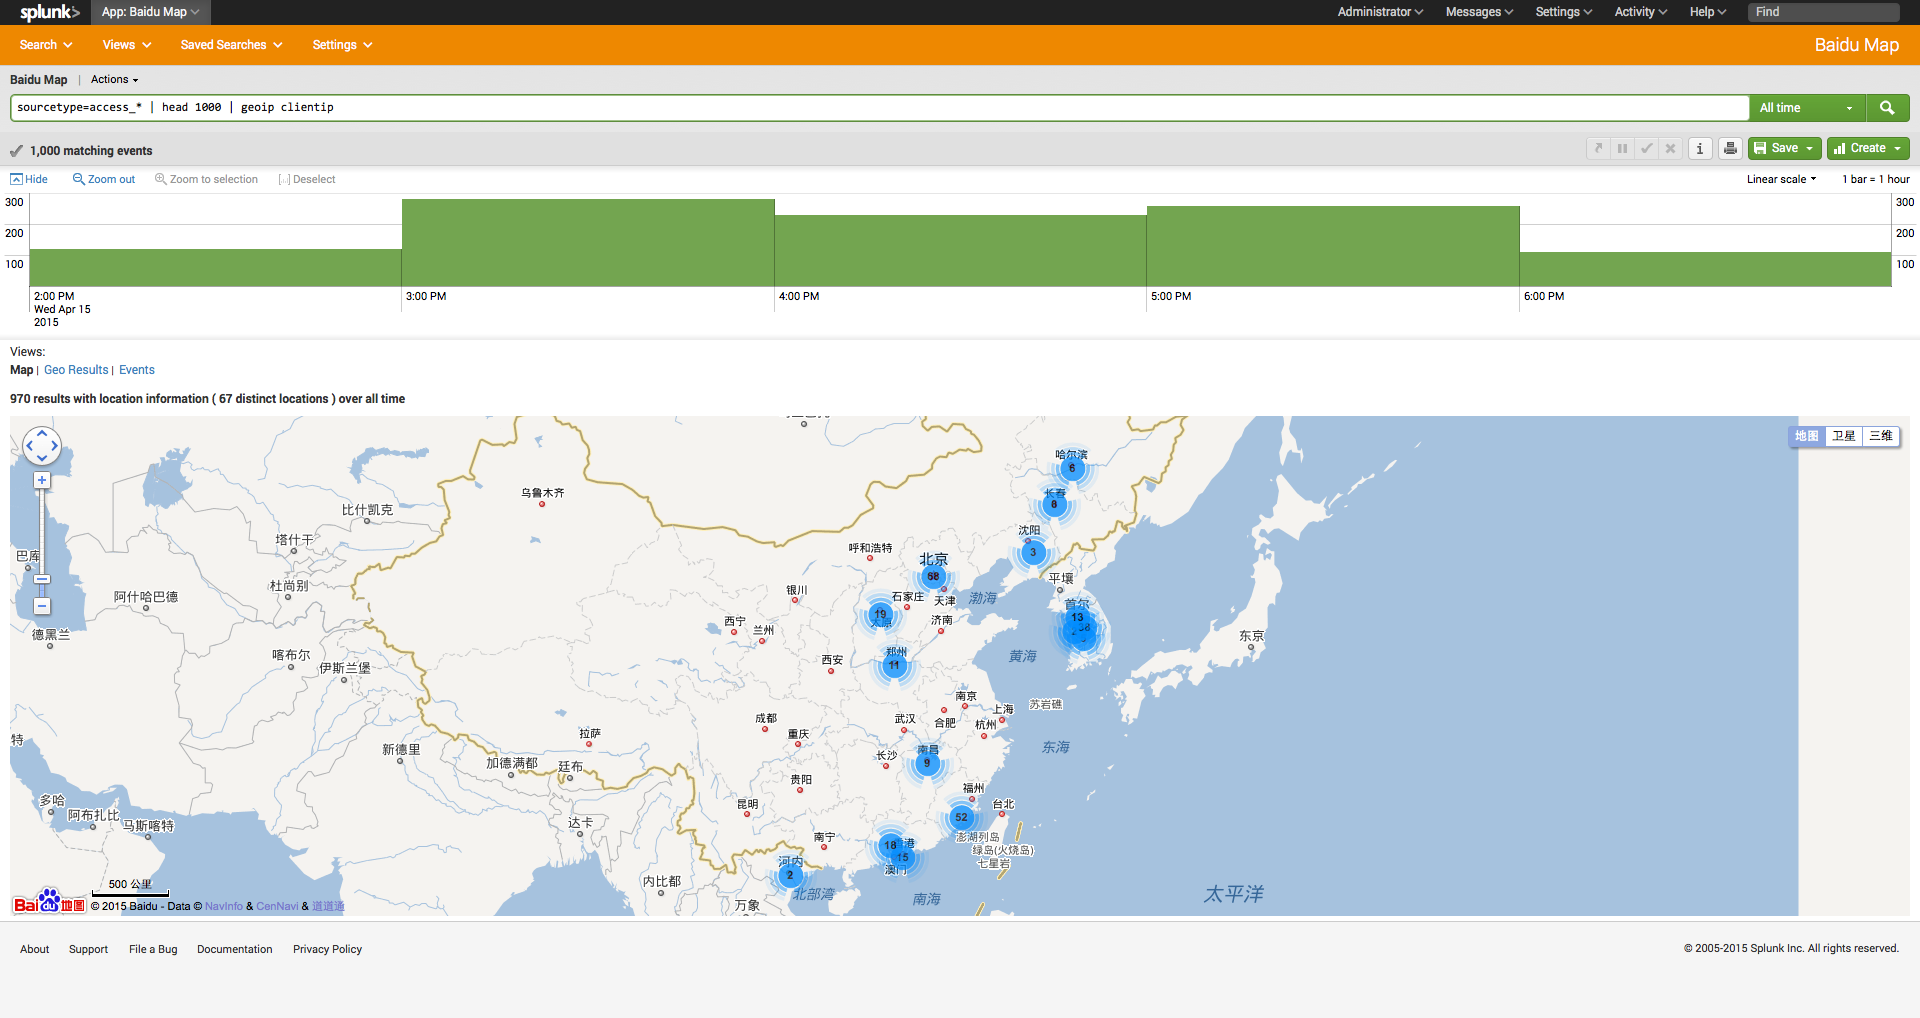
Task: Cancel the search job using the X icon
Action: tap(1670, 148)
